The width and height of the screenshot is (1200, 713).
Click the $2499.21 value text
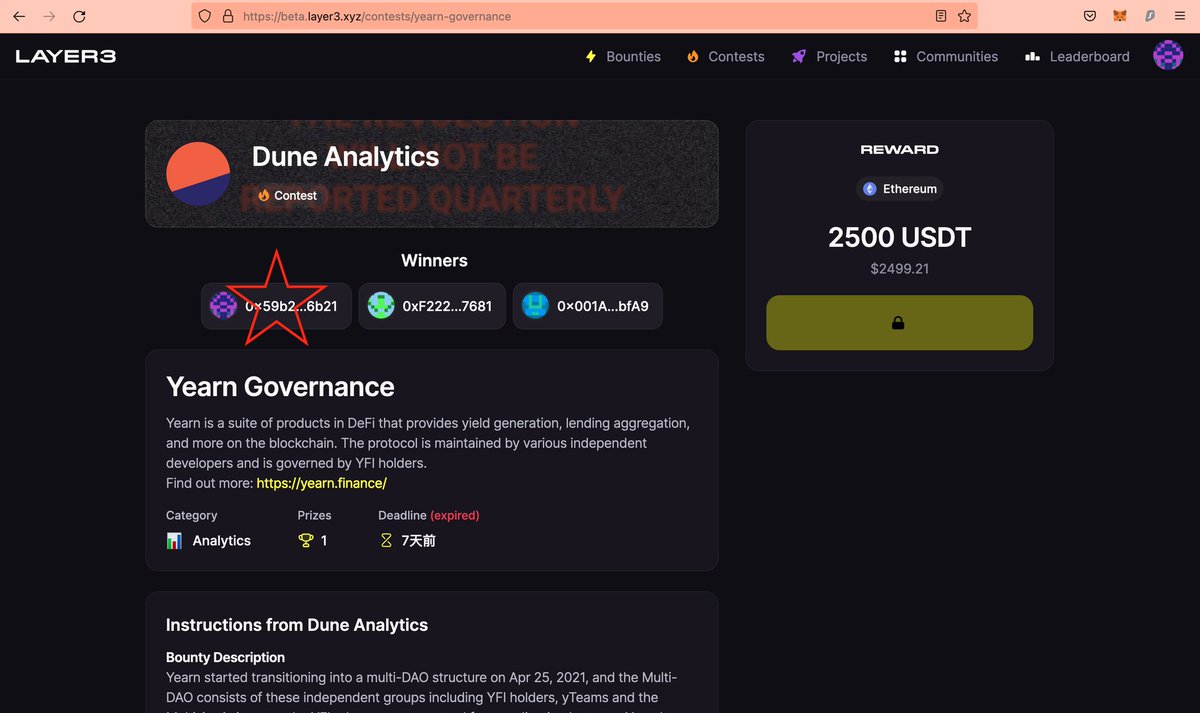pos(899,268)
